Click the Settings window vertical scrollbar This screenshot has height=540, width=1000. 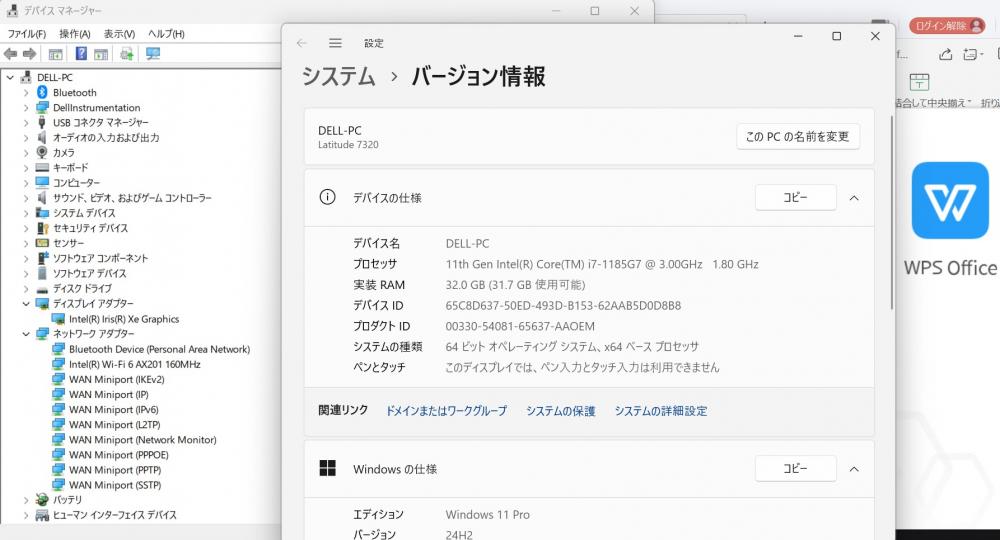pyautogui.click(x=892, y=213)
